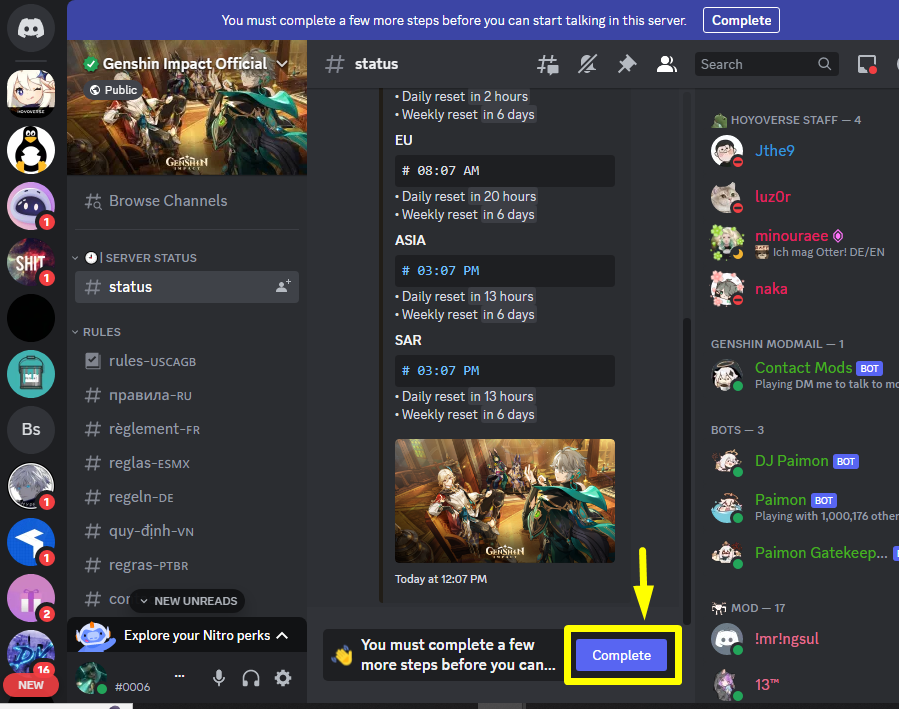The image size is (899, 709).
Task: Open the teal bucket server icon
Action: [x=31, y=374]
